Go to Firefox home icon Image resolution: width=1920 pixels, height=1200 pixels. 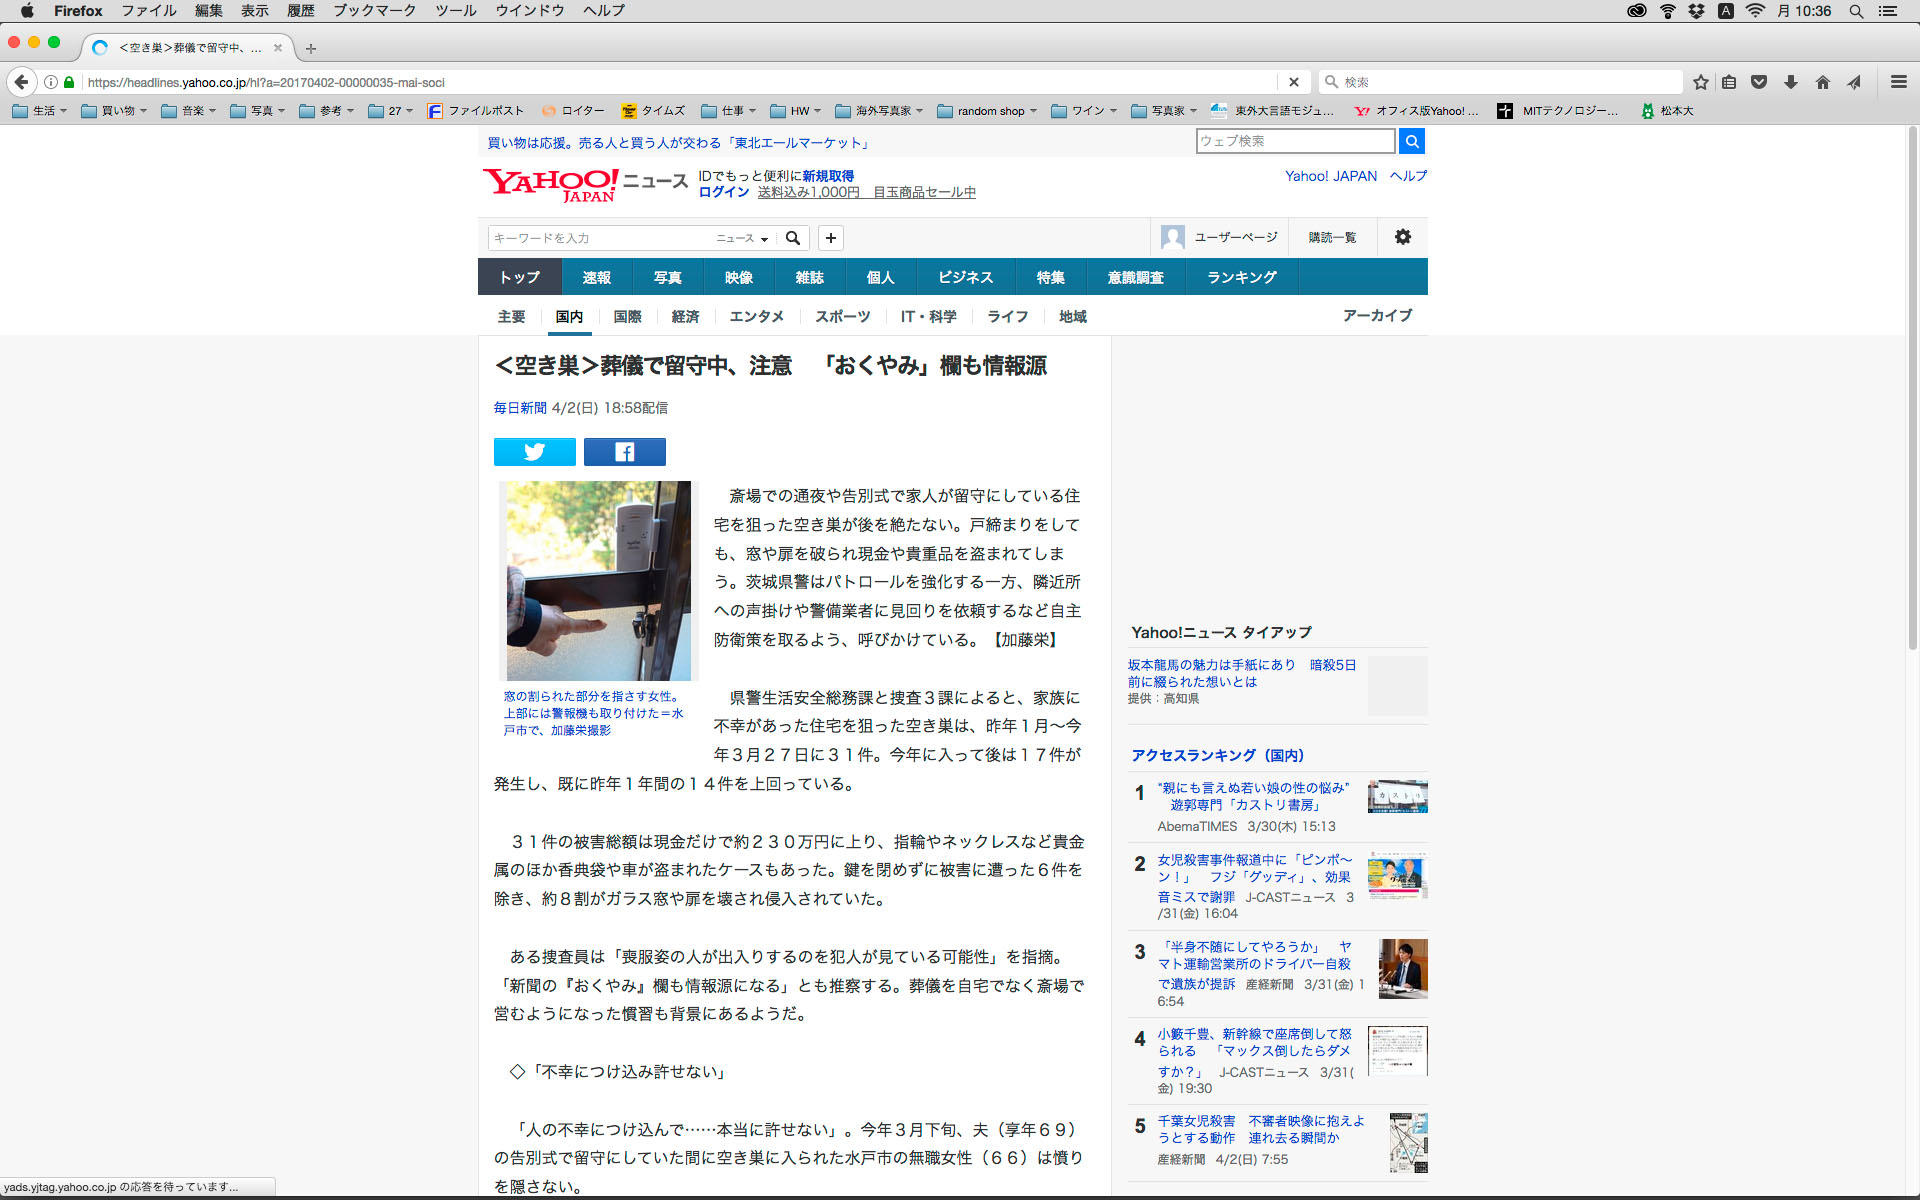1822,82
